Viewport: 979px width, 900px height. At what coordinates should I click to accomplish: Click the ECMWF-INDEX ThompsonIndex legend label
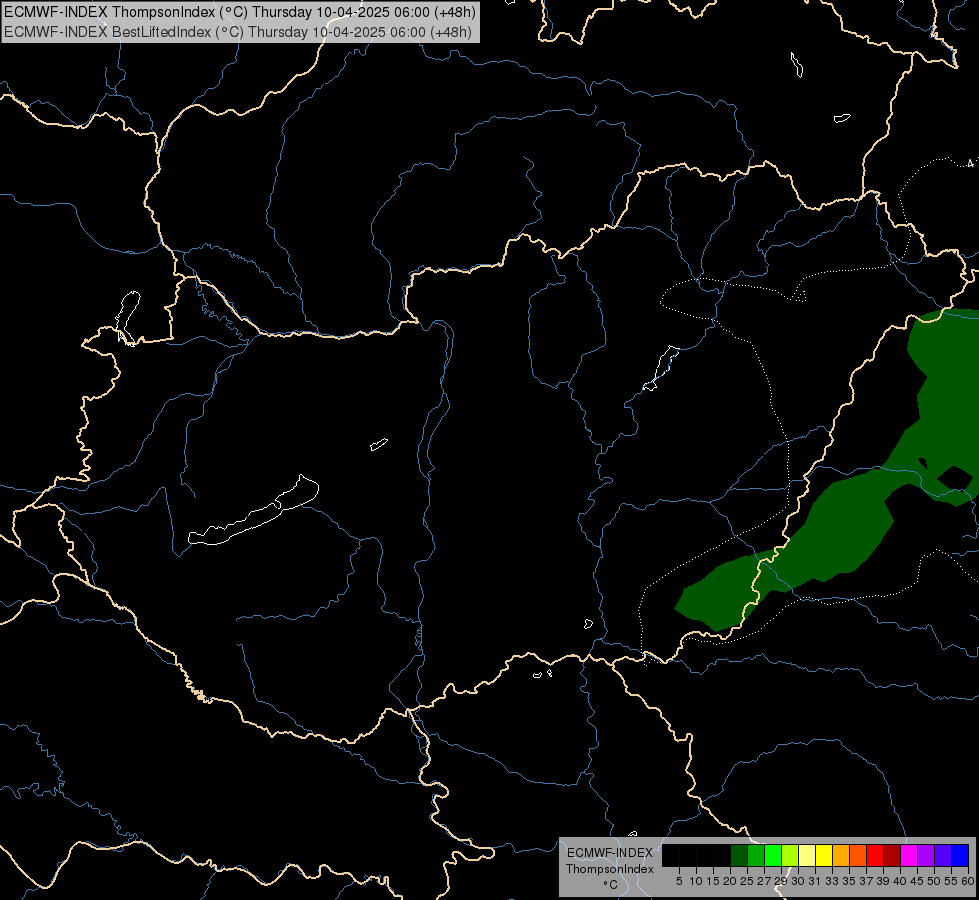click(x=610, y=861)
